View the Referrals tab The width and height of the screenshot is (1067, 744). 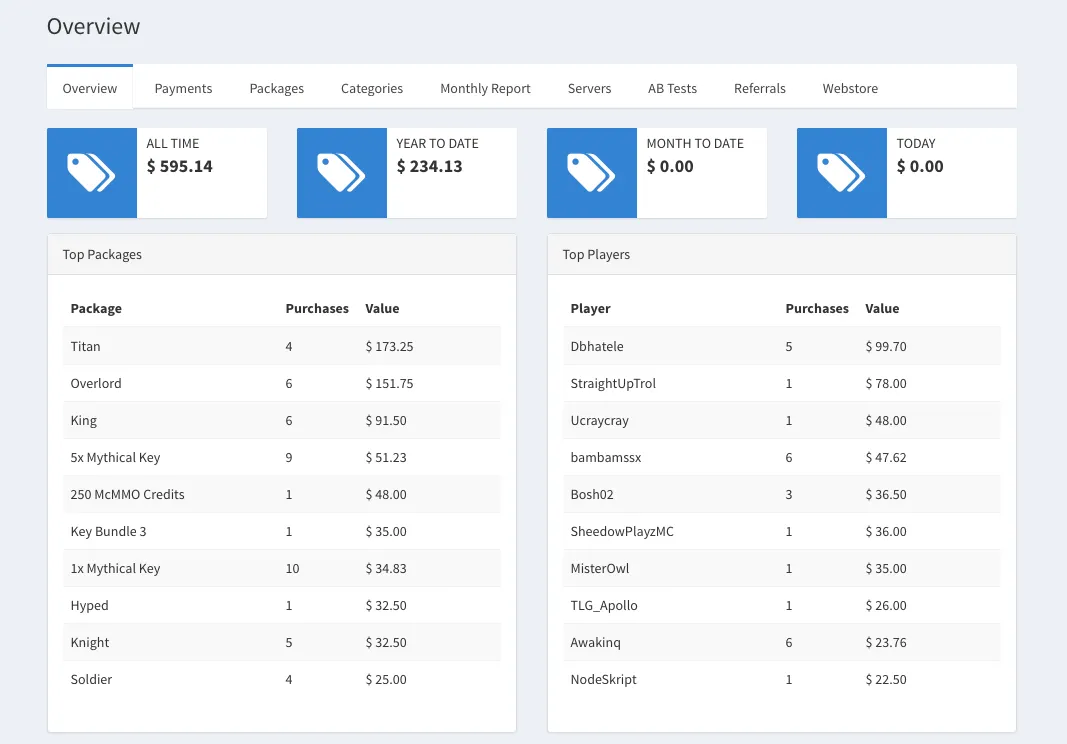pyautogui.click(x=759, y=88)
